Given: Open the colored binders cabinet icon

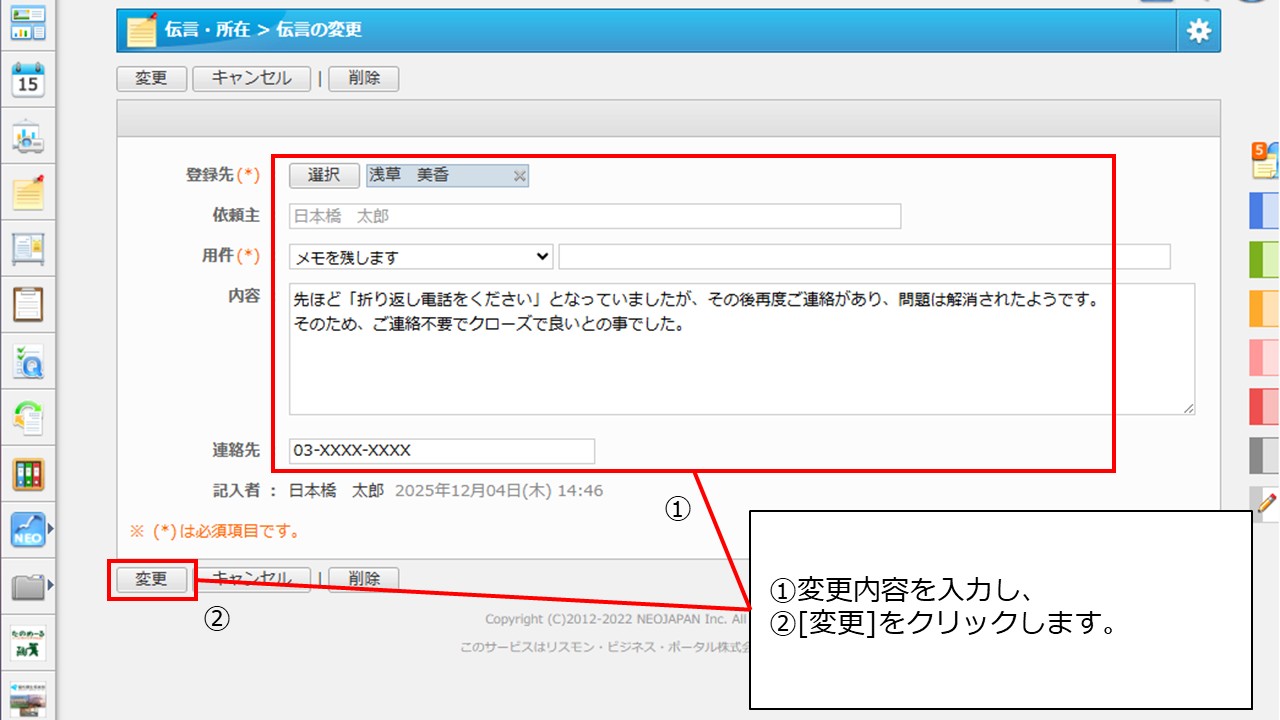Looking at the screenshot, I should [x=28, y=474].
